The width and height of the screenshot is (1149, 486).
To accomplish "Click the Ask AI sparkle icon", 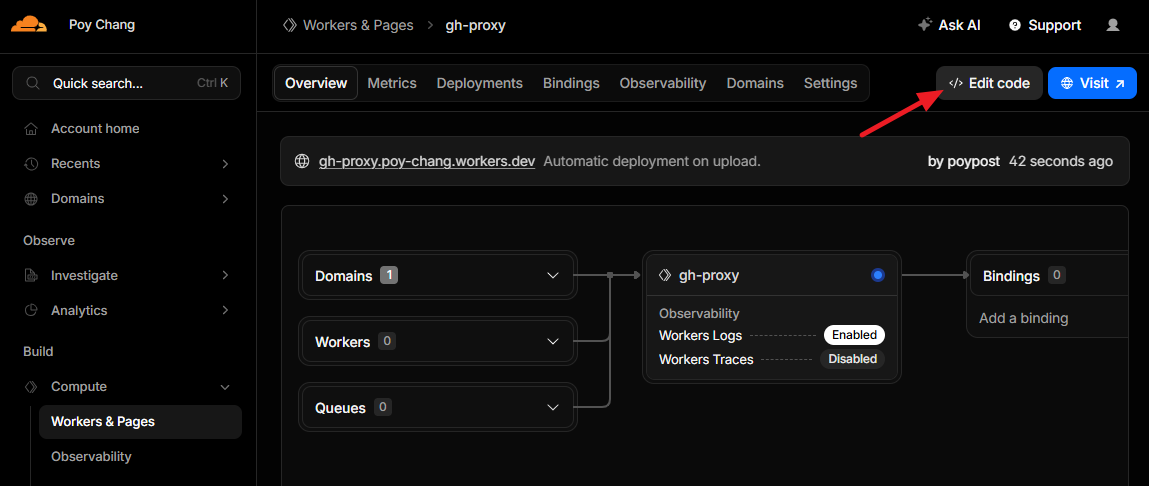I will [925, 25].
